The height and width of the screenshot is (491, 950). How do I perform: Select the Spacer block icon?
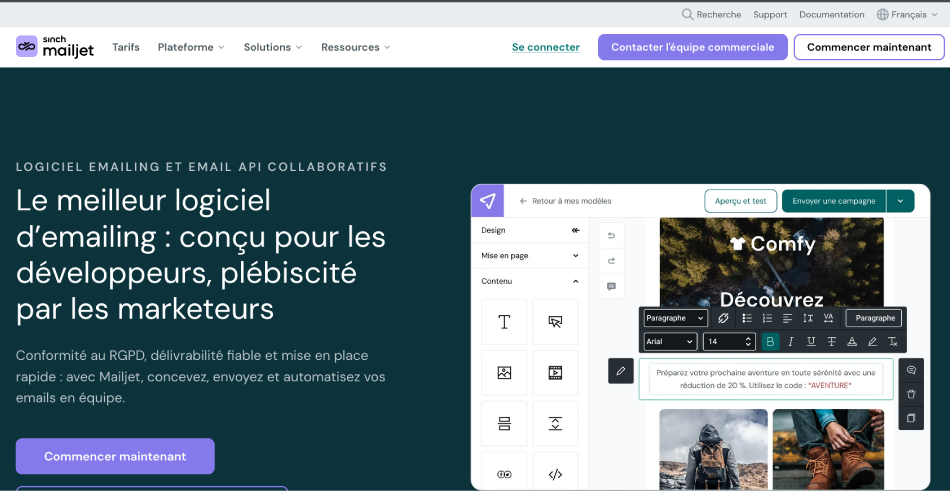coord(555,423)
